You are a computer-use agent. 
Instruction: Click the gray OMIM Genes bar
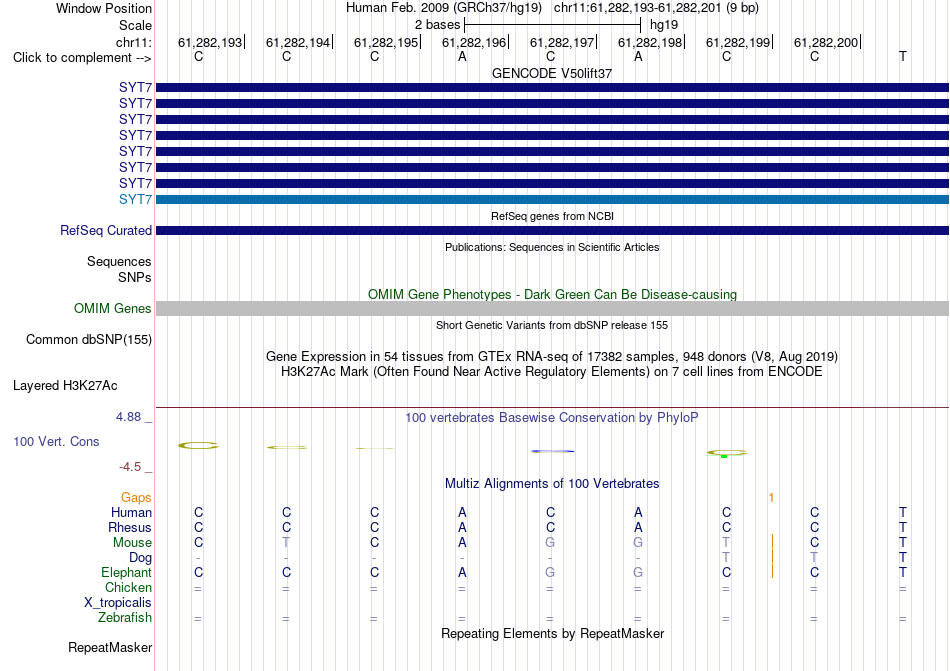(x=552, y=308)
